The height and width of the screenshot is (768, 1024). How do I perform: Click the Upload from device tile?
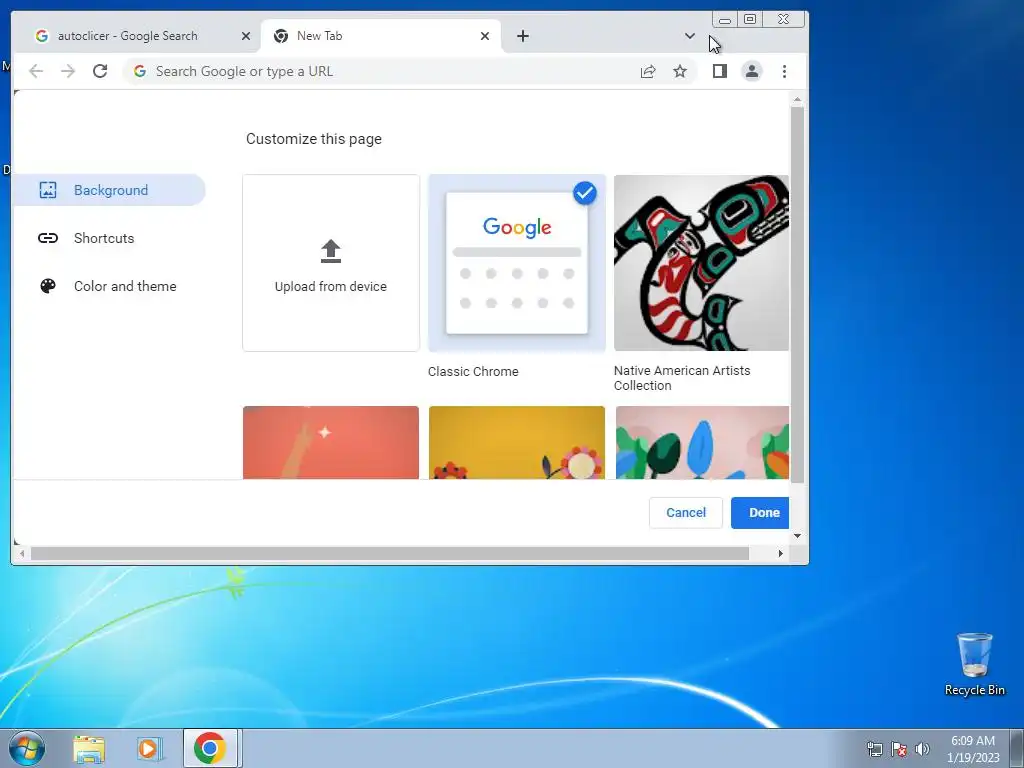[x=331, y=263]
